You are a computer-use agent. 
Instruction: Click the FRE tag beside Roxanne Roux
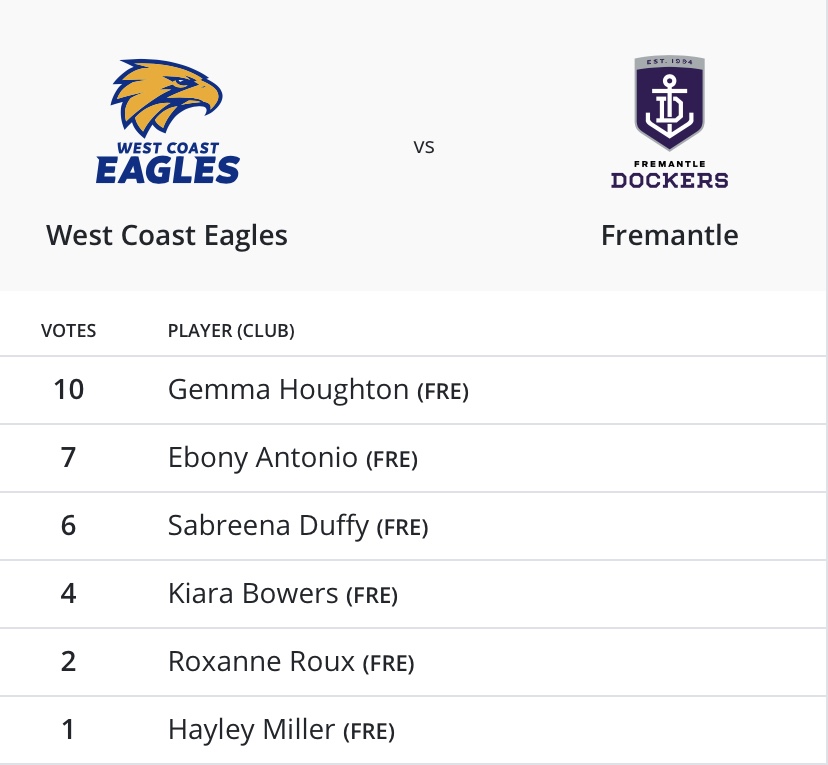coord(388,664)
